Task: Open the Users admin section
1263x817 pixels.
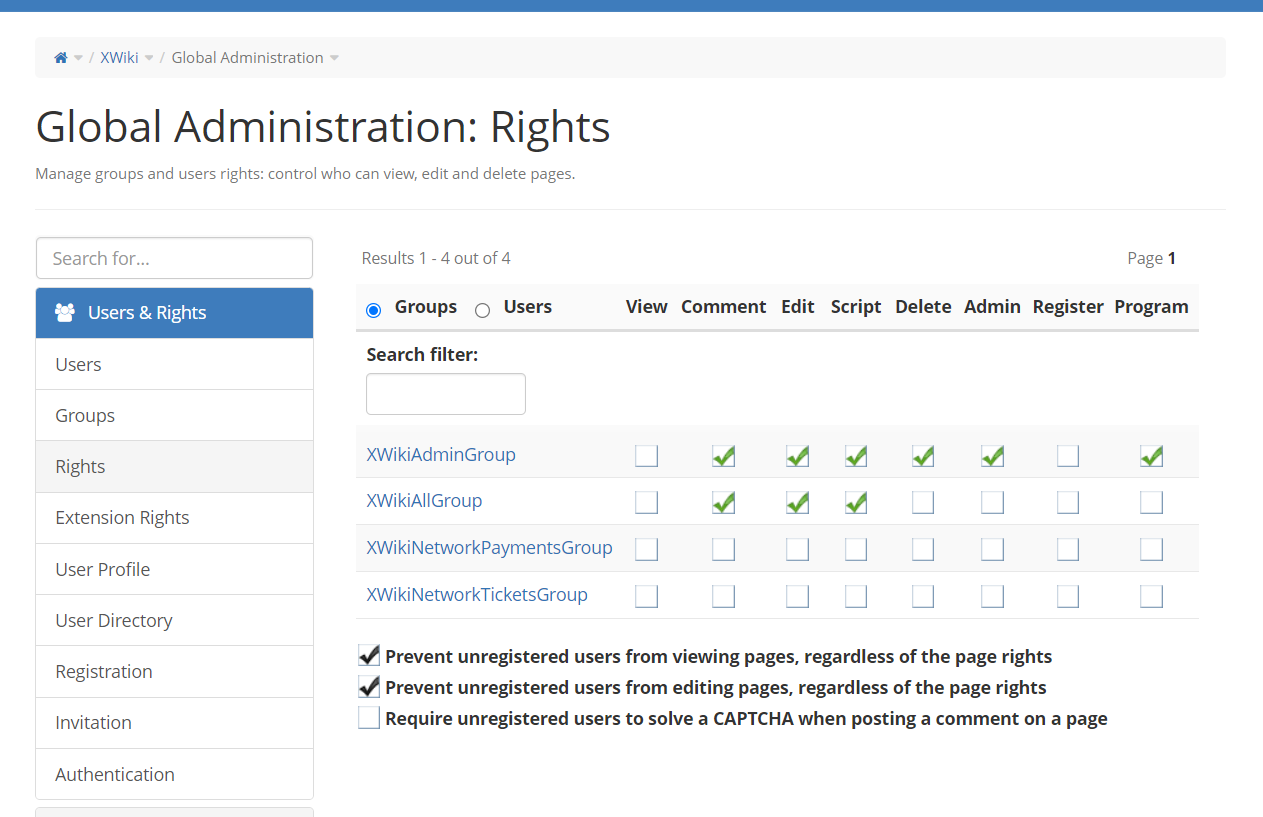Action: 174,364
